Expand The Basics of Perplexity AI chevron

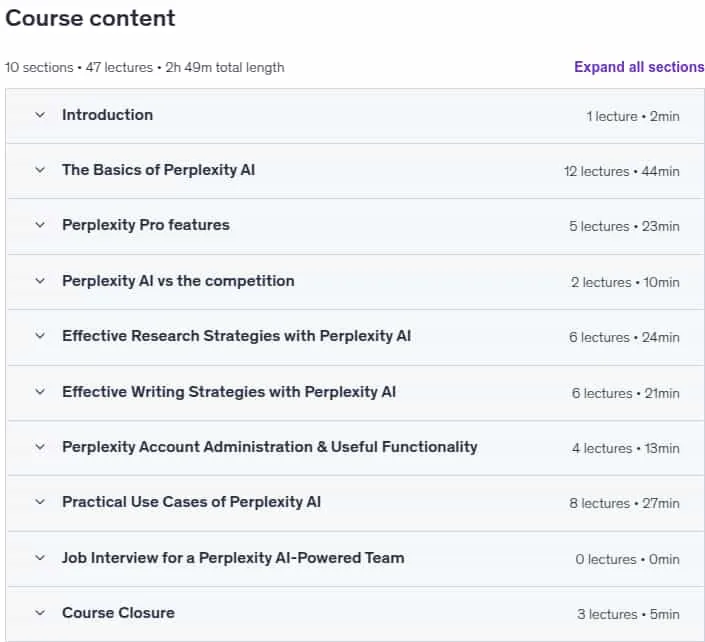click(x=40, y=170)
